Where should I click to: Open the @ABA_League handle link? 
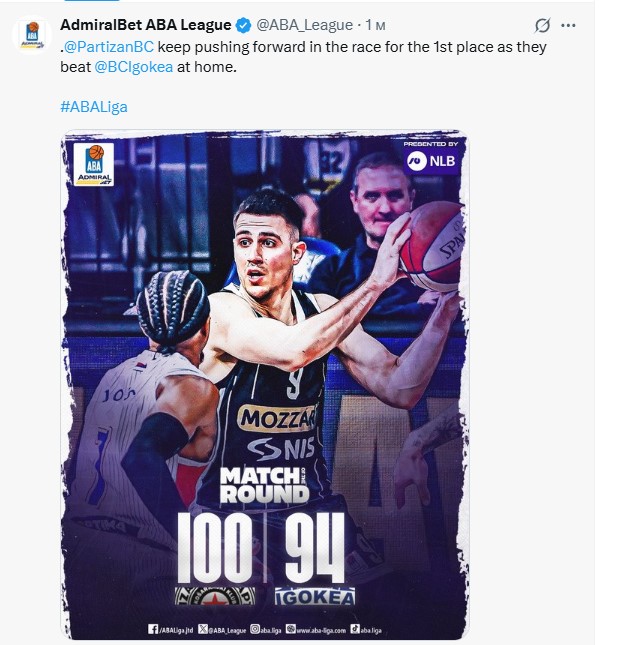tap(305, 25)
